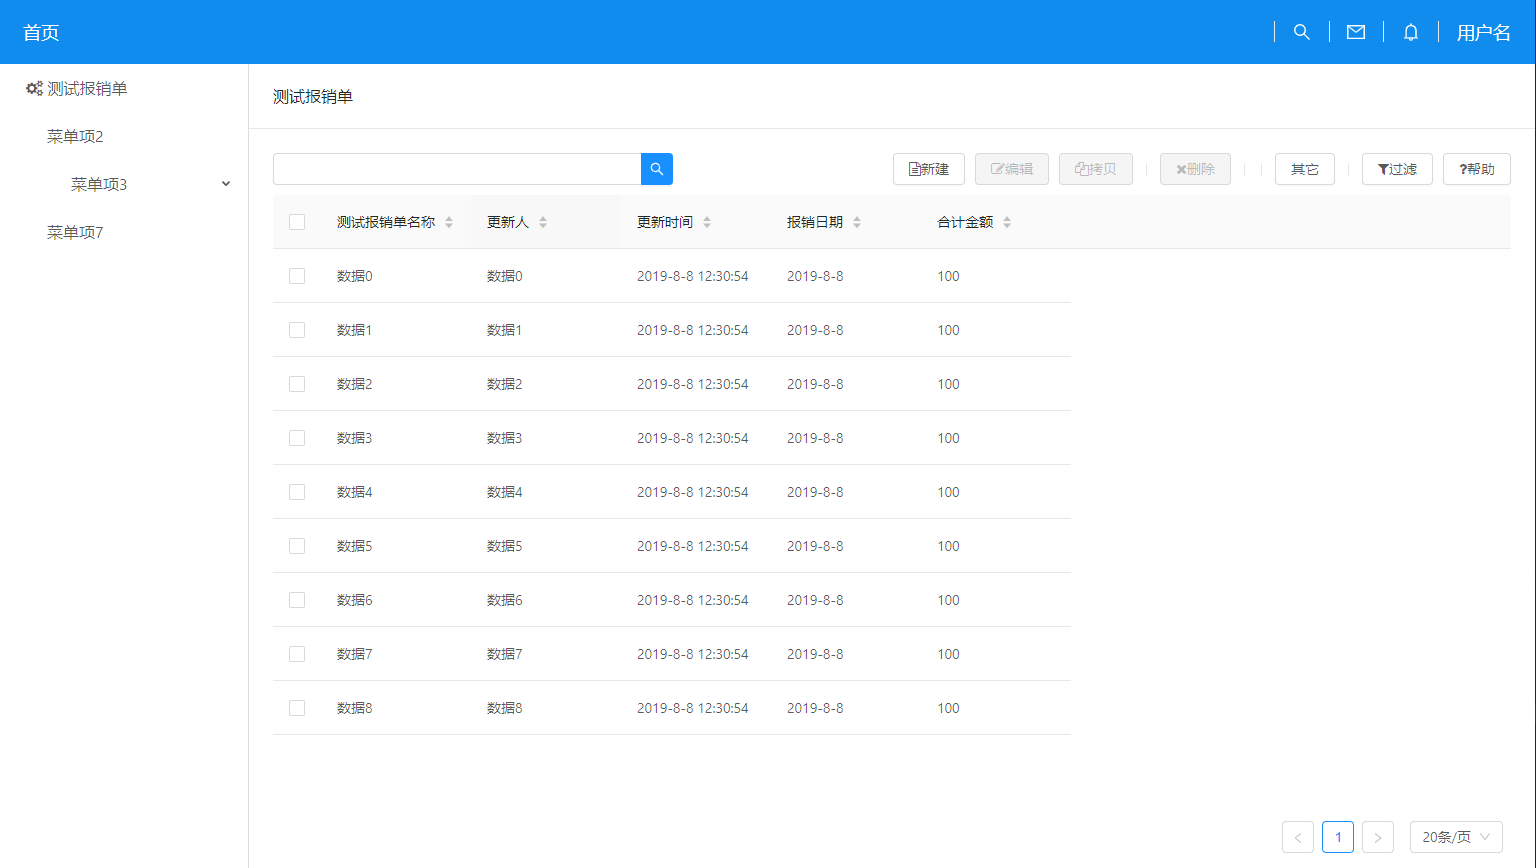The width and height of the screenshot is (1536, 868).
Task: Check the 数据2 row checkbox
Action: click(x=297, y=384)
